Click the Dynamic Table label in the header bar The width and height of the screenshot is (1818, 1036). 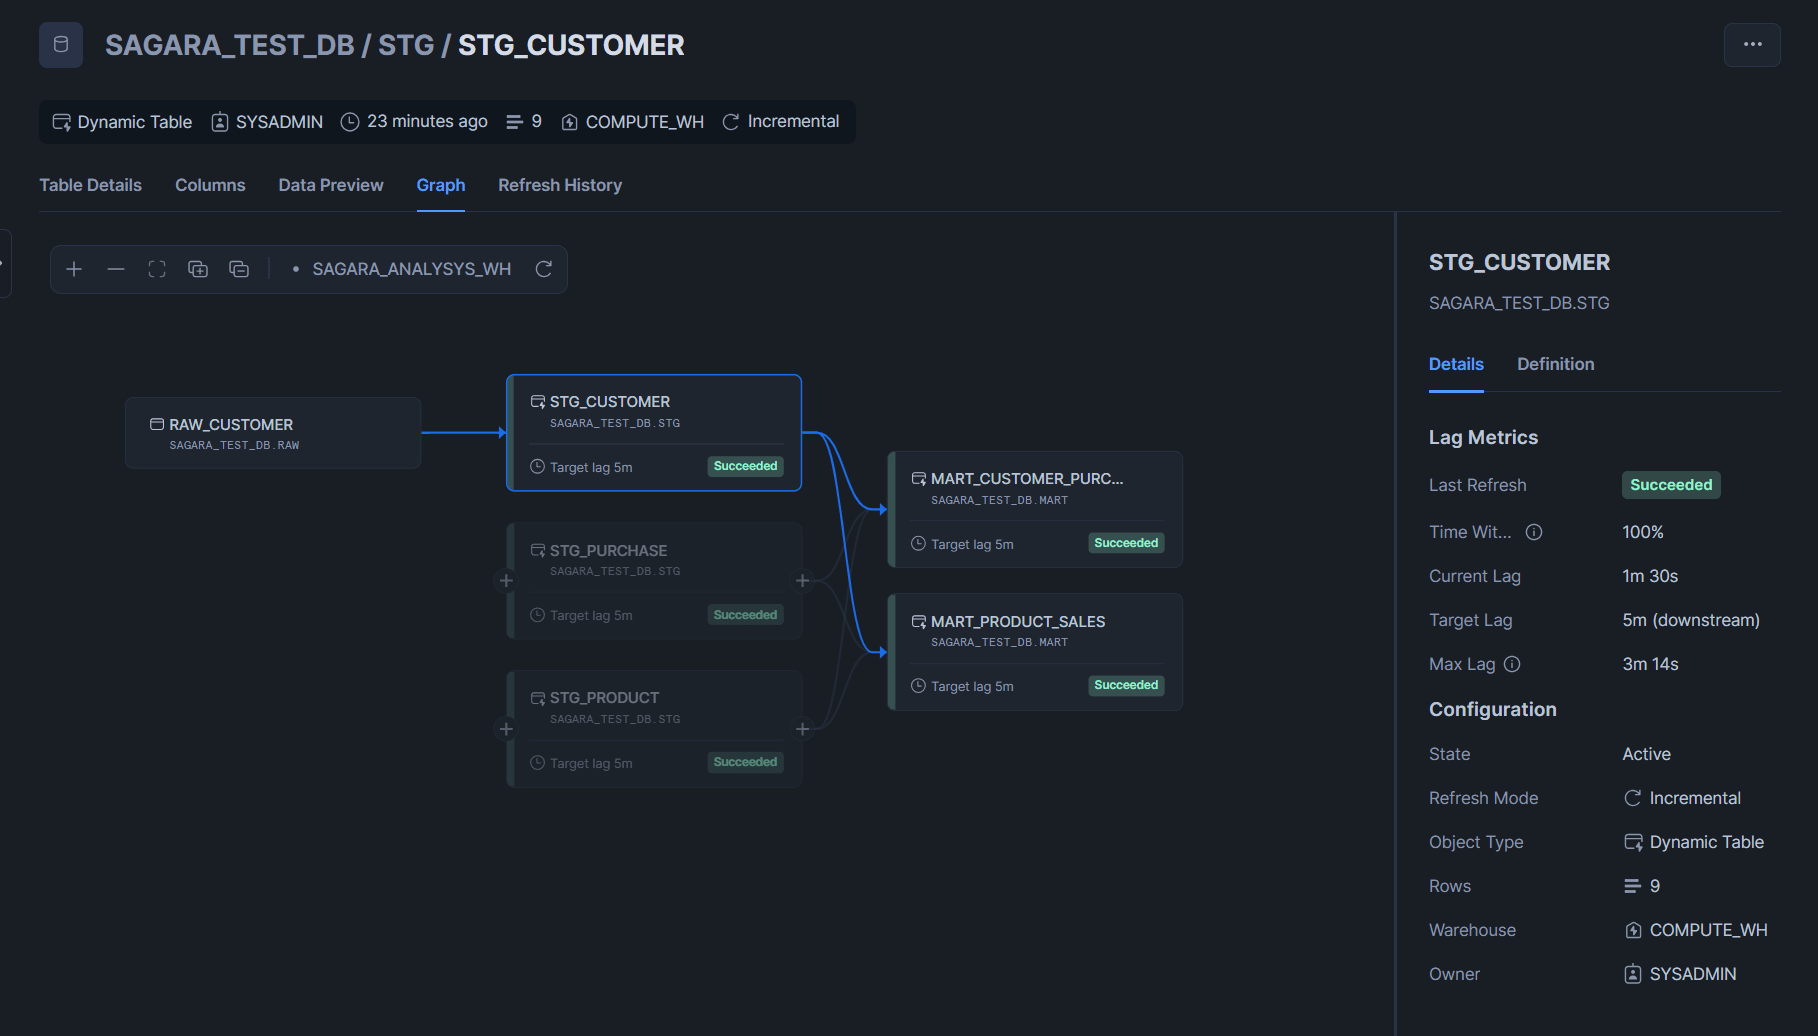coord(134,122)
